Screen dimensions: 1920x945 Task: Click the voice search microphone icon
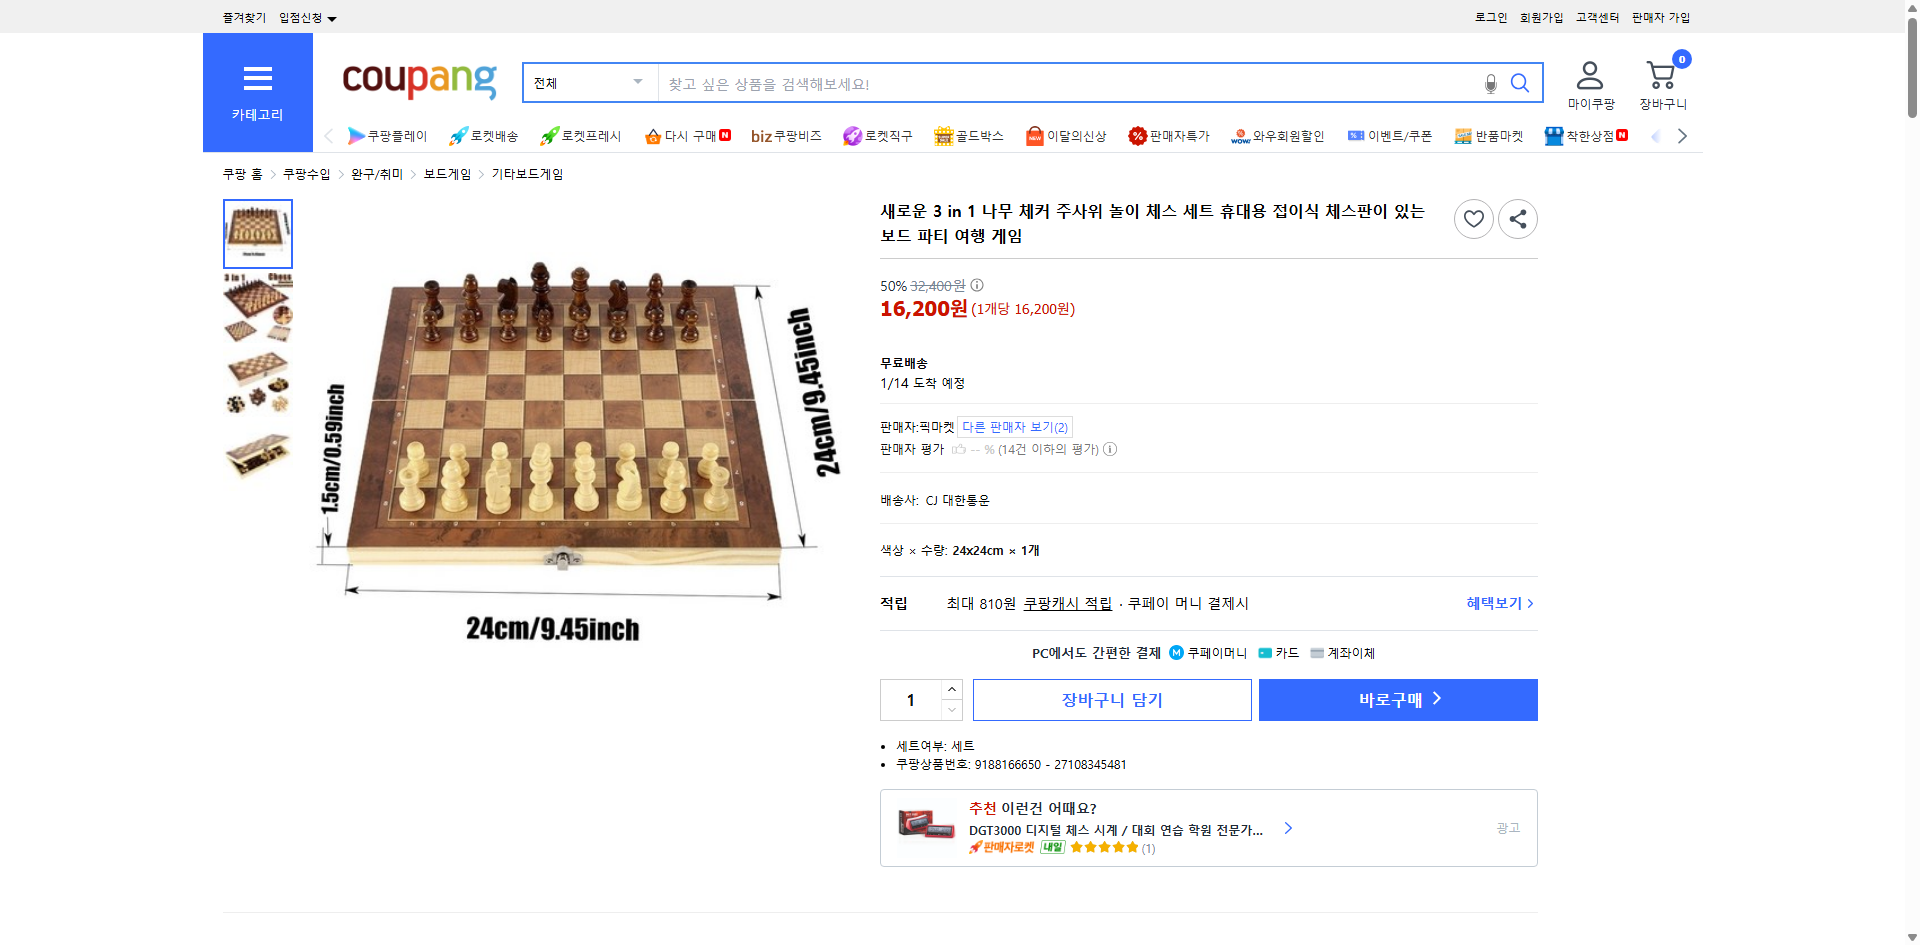1489,83
